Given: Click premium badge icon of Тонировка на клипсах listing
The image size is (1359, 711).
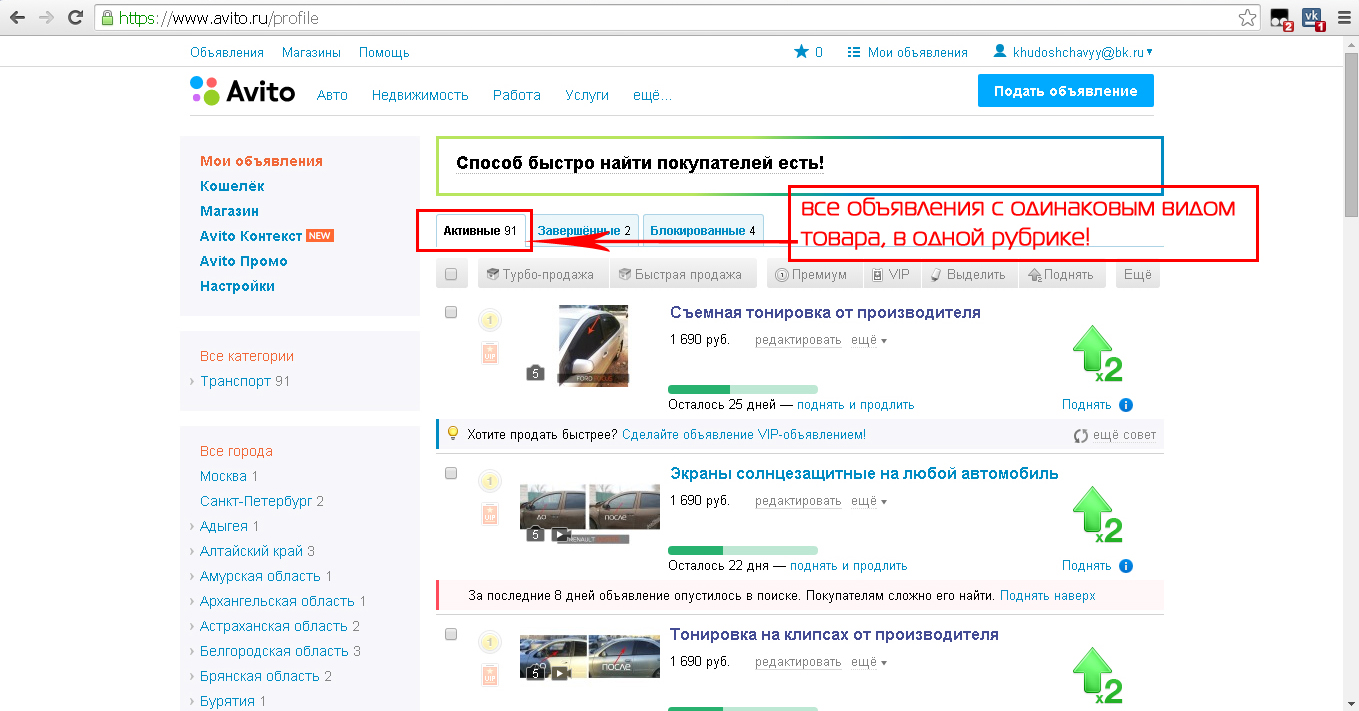Looking at the screenshot, I should [x=490, y=641].
